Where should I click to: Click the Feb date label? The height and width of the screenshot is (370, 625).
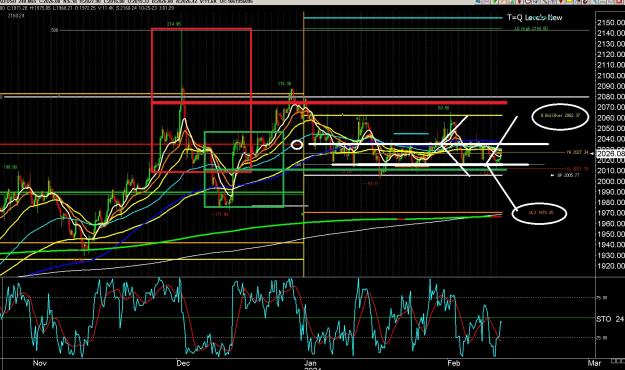coord(454,363)
